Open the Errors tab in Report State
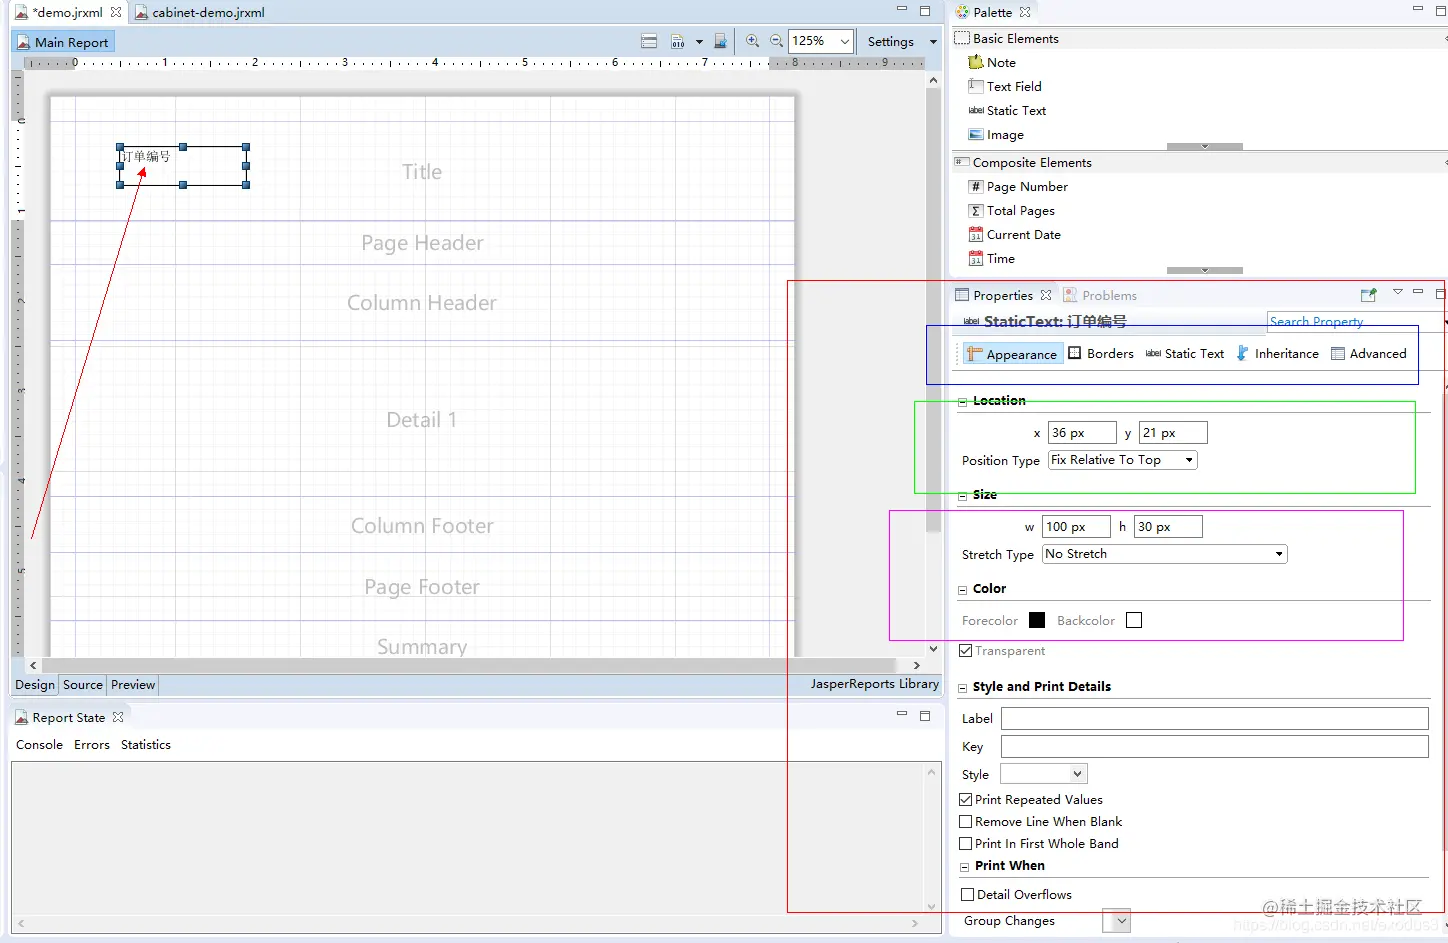Screen dimensions: 1448x943 (x=92, y=744)
